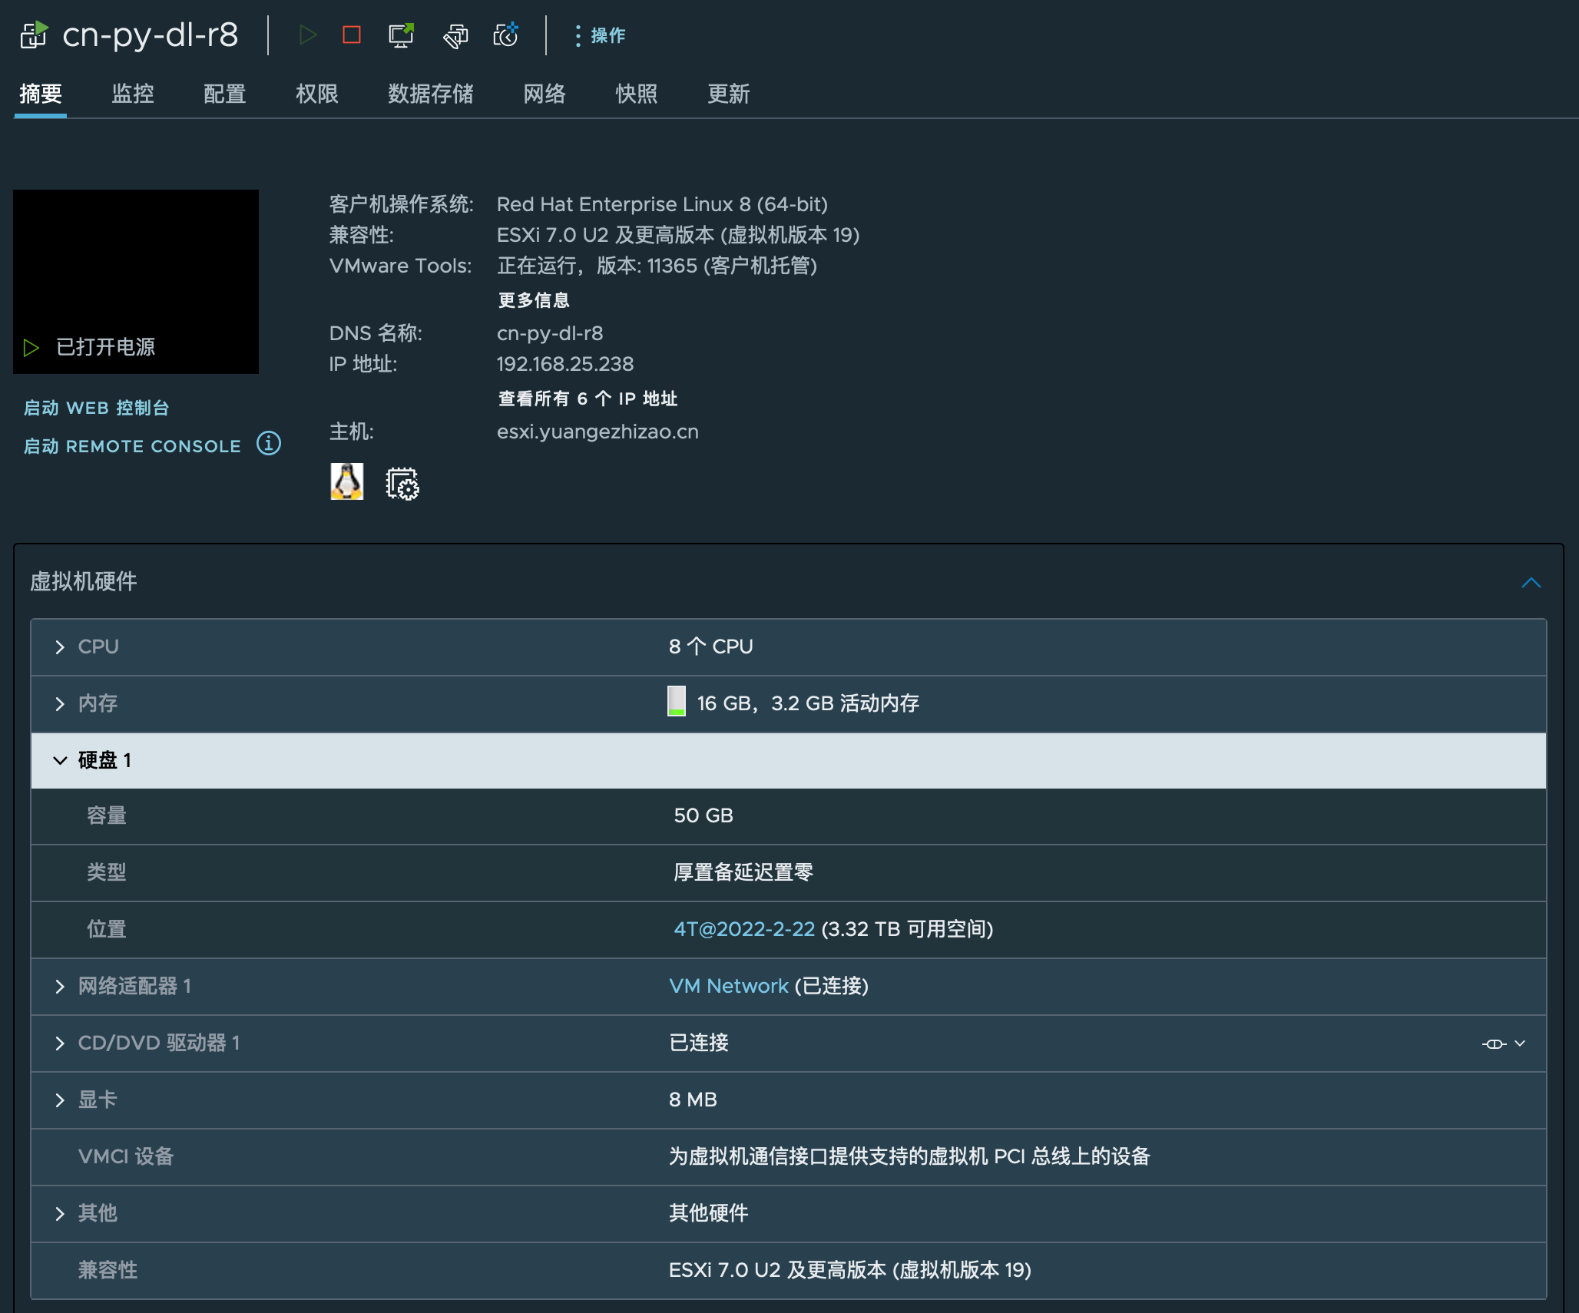Switch to the 监控 tab

pyautogui.click(x=133, y=94)
